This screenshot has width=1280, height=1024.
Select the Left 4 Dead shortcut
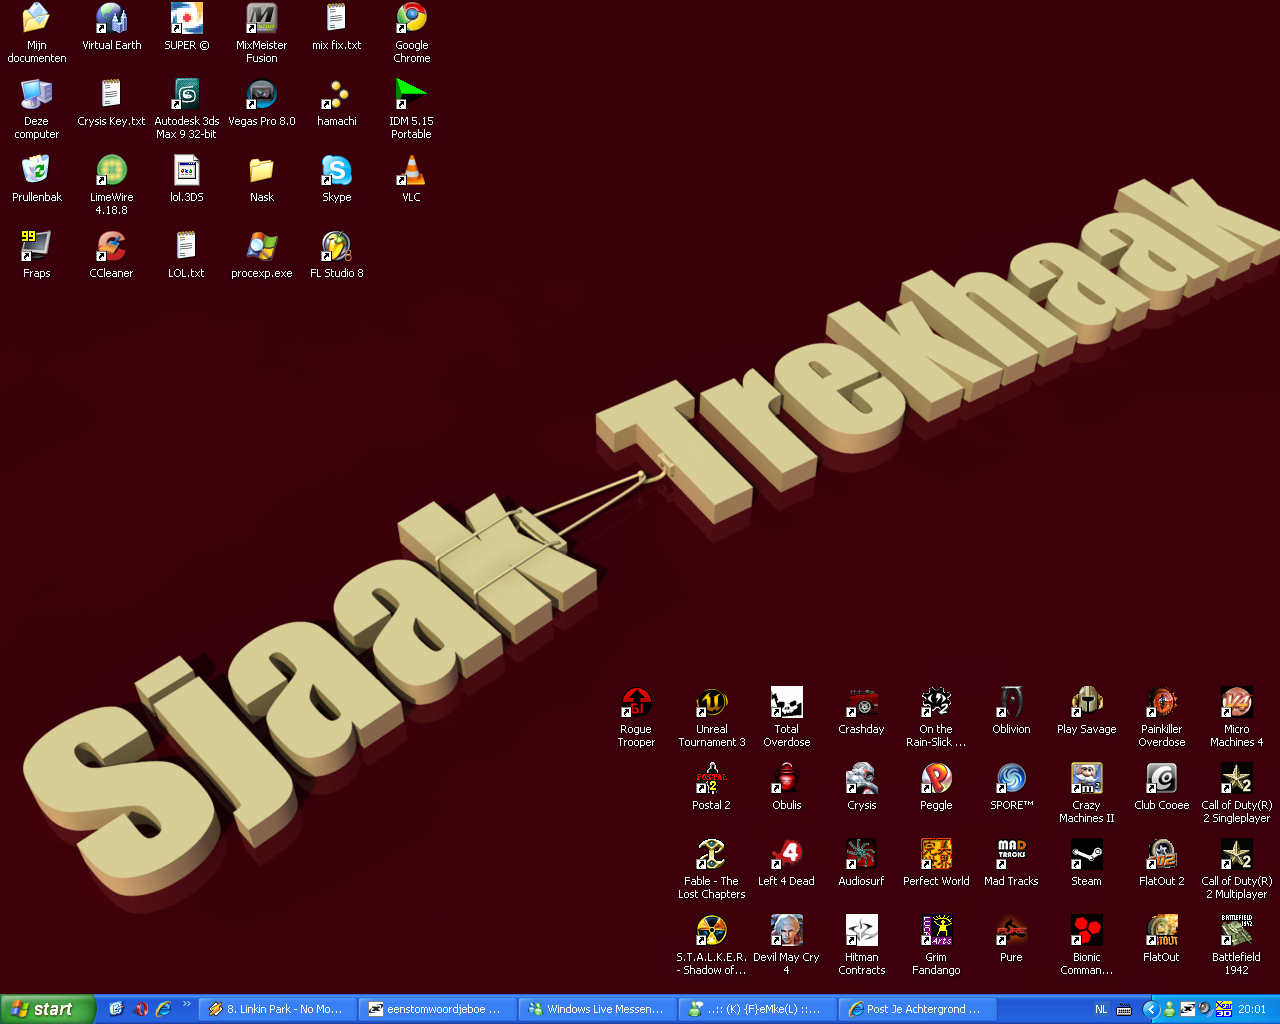[787, 854]
